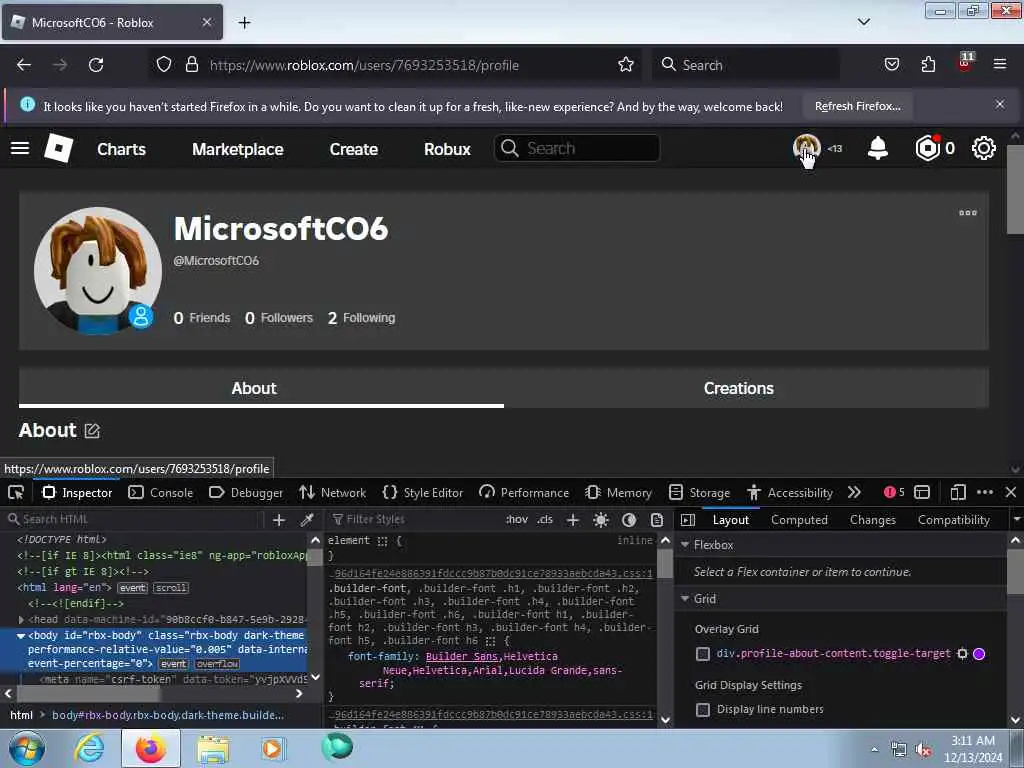1024x768 pixels.
Task: View the 2 Following list
Action: (x=361, y=318)
